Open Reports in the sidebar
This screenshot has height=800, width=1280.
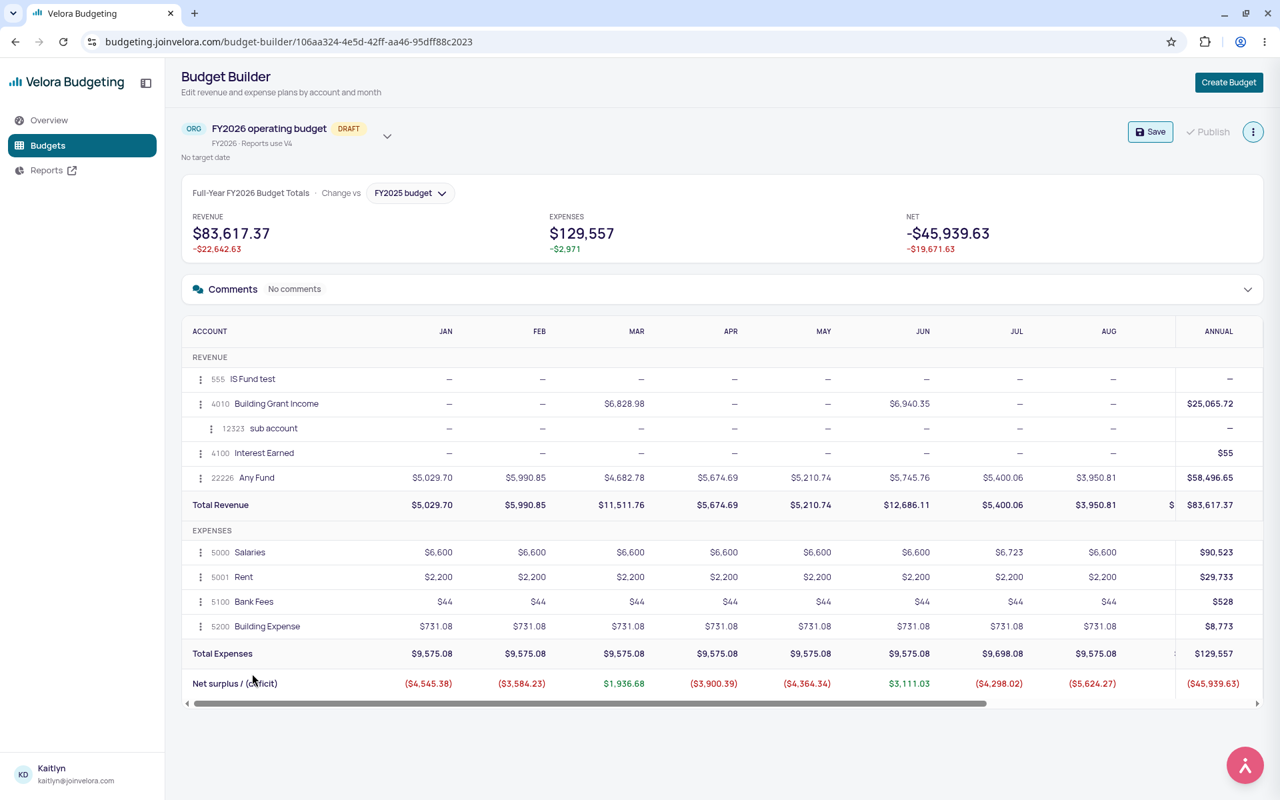82,171
